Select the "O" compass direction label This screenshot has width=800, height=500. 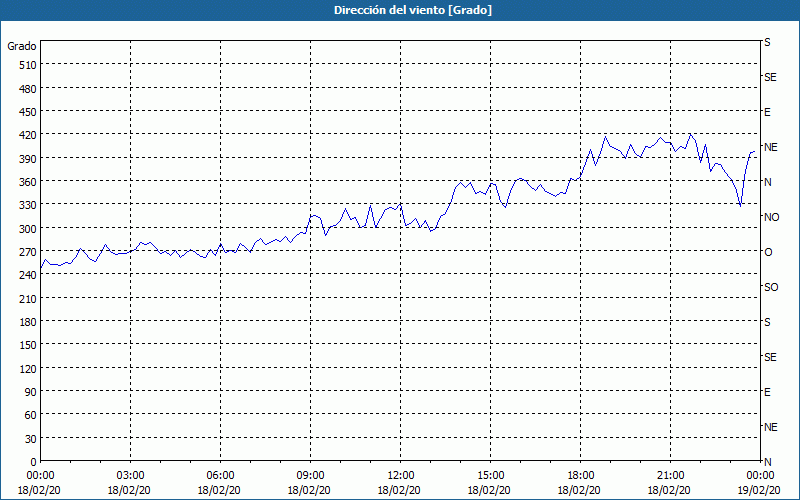click(x=768, y=252)
